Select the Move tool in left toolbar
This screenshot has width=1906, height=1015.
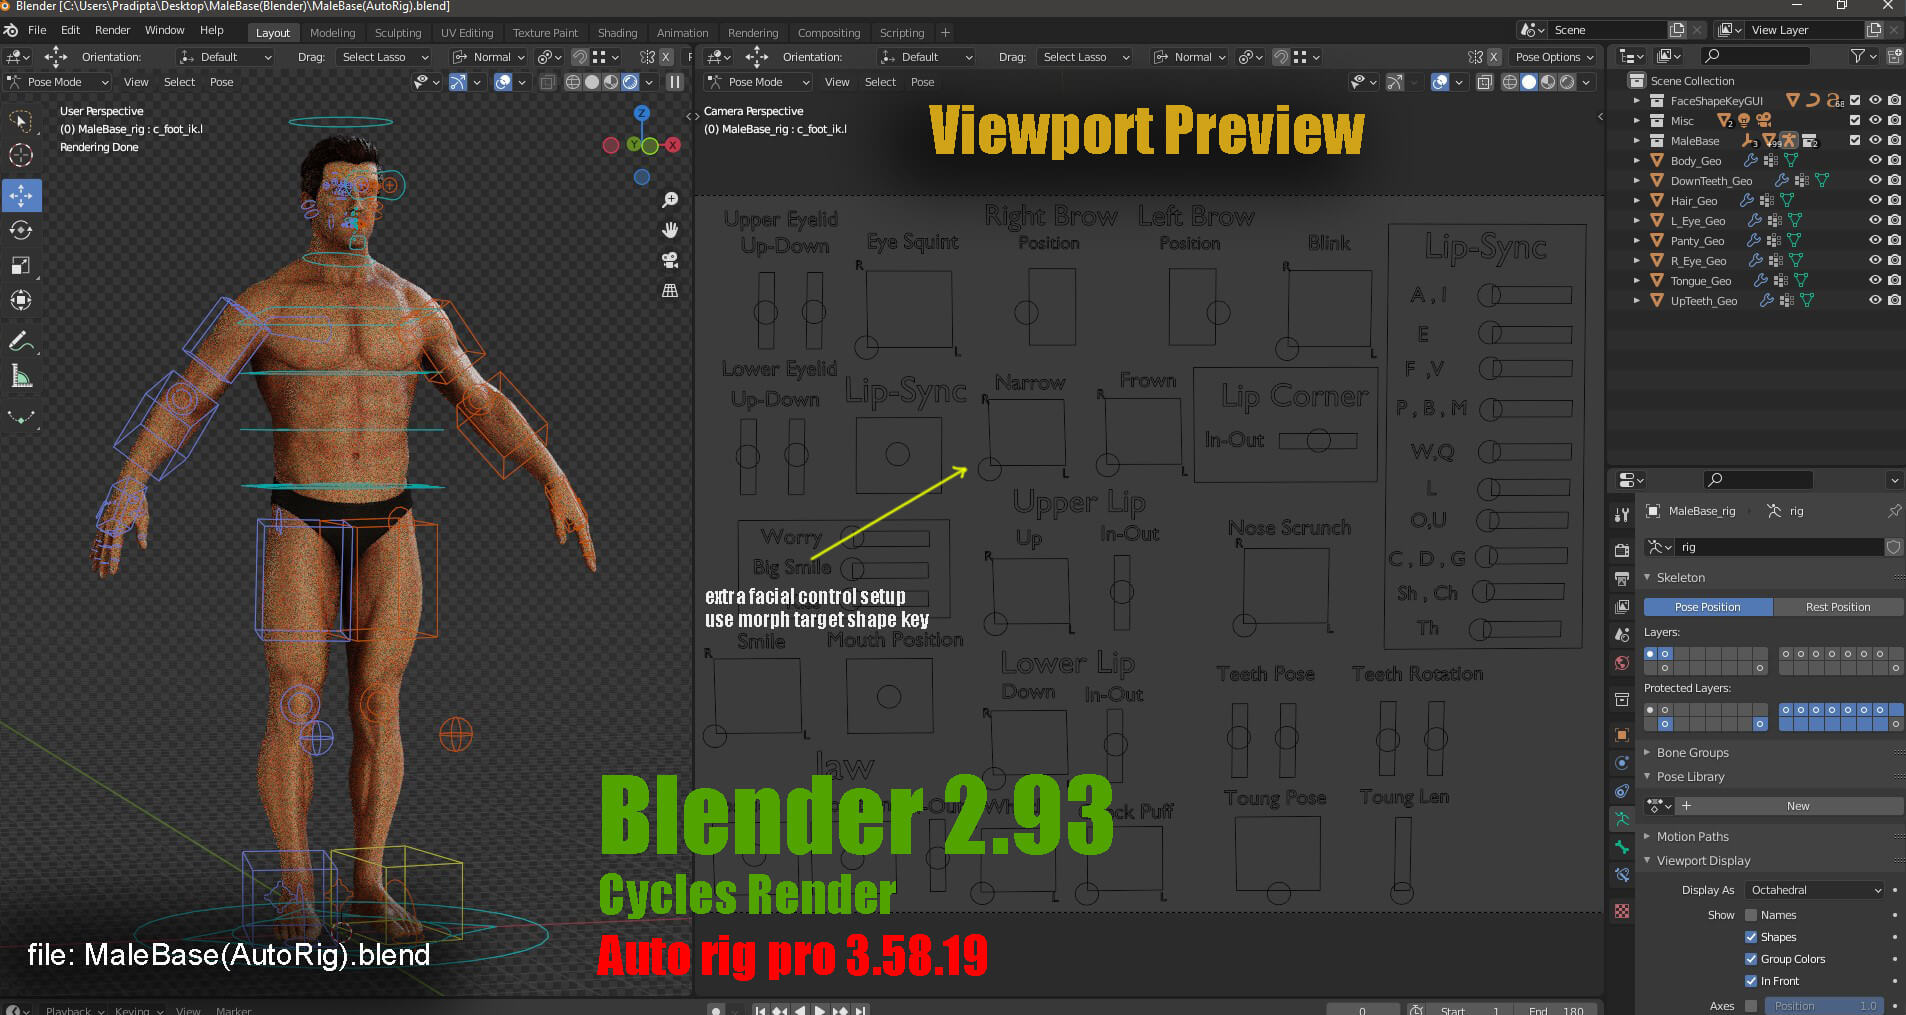(x=21, y=195)
